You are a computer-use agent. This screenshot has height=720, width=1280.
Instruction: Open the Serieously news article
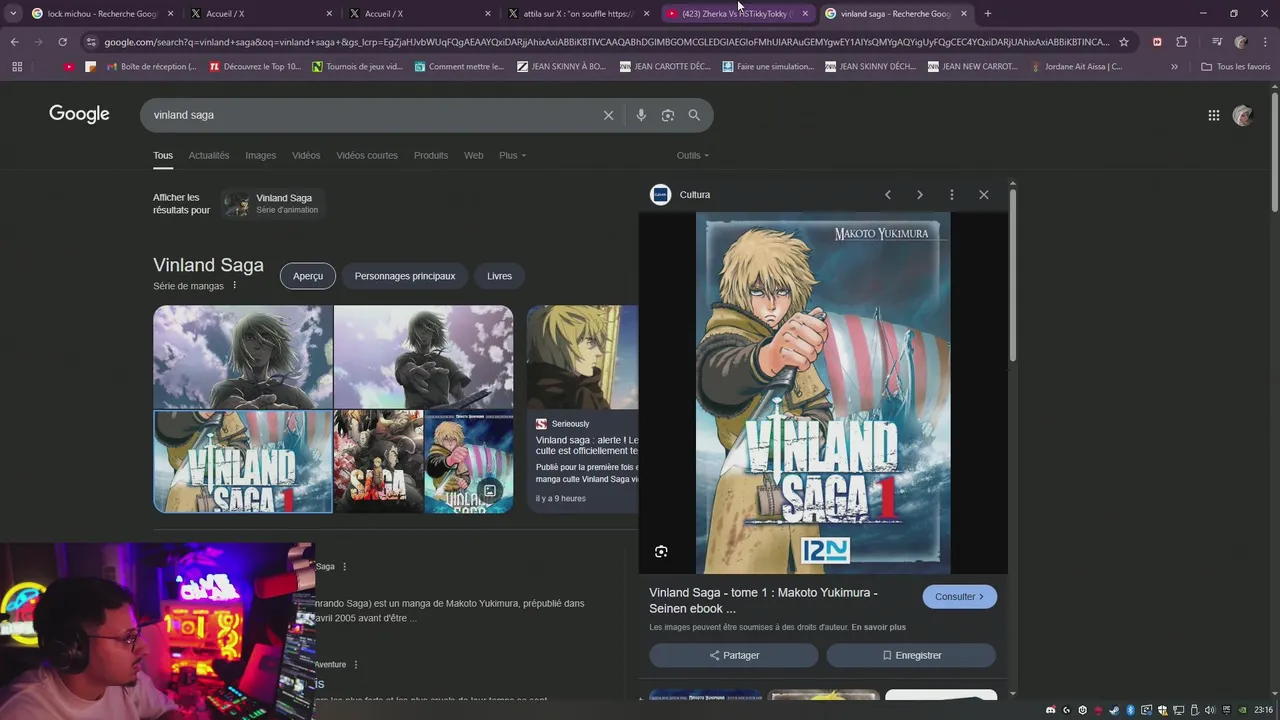coord(582,408)
